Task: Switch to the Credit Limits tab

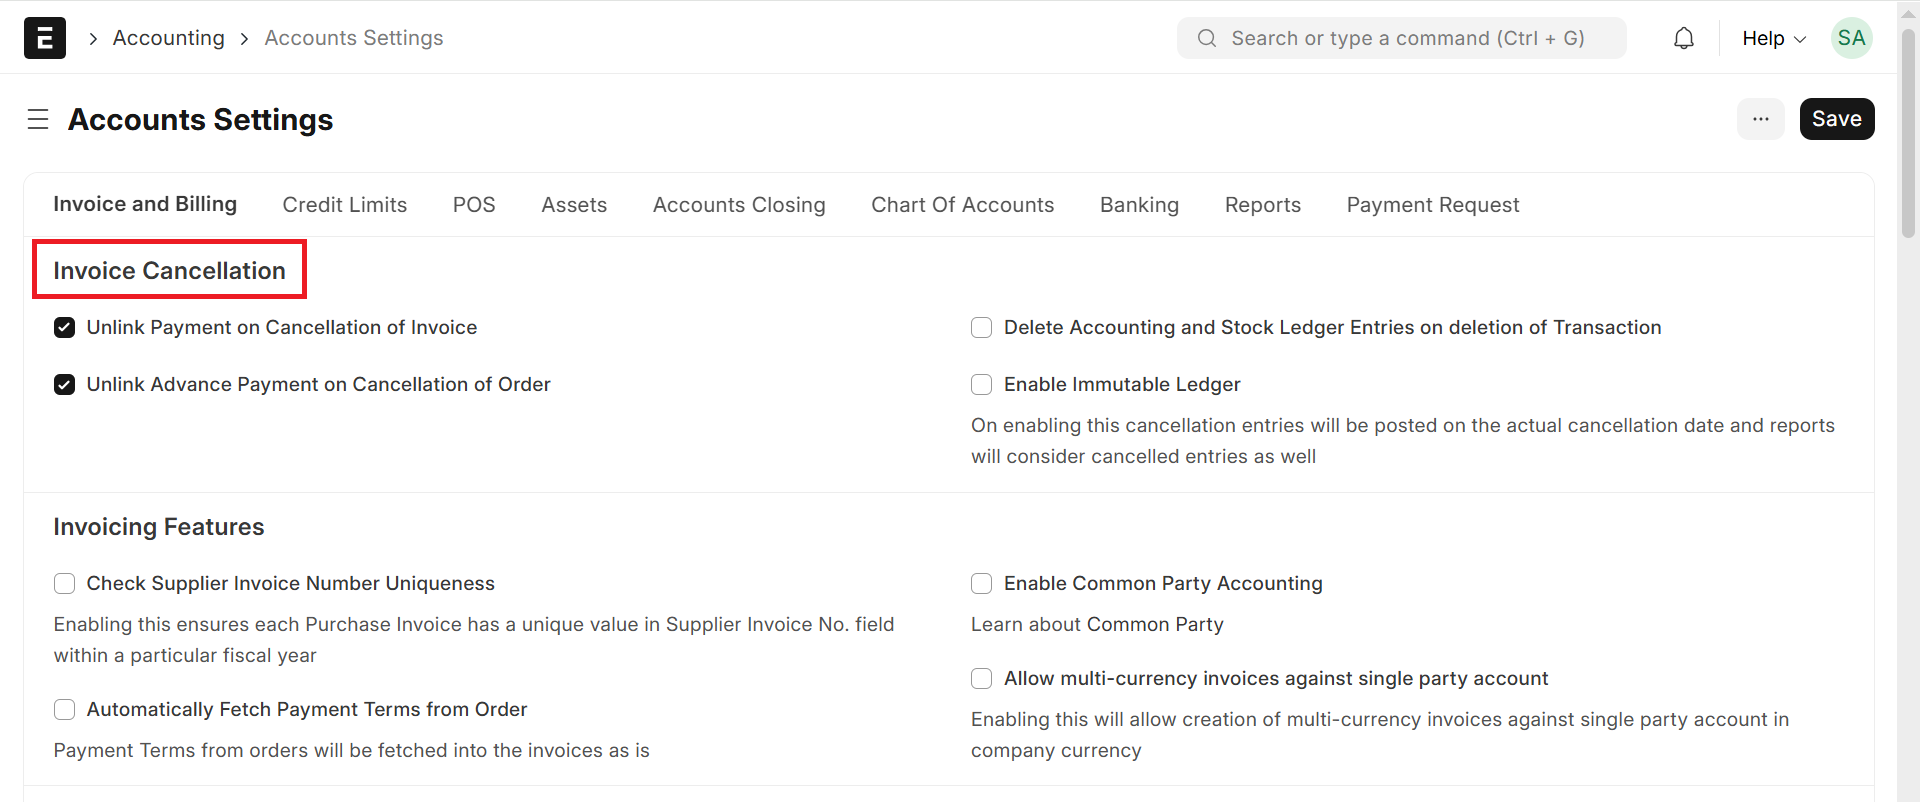Action: tap(344, 205)
